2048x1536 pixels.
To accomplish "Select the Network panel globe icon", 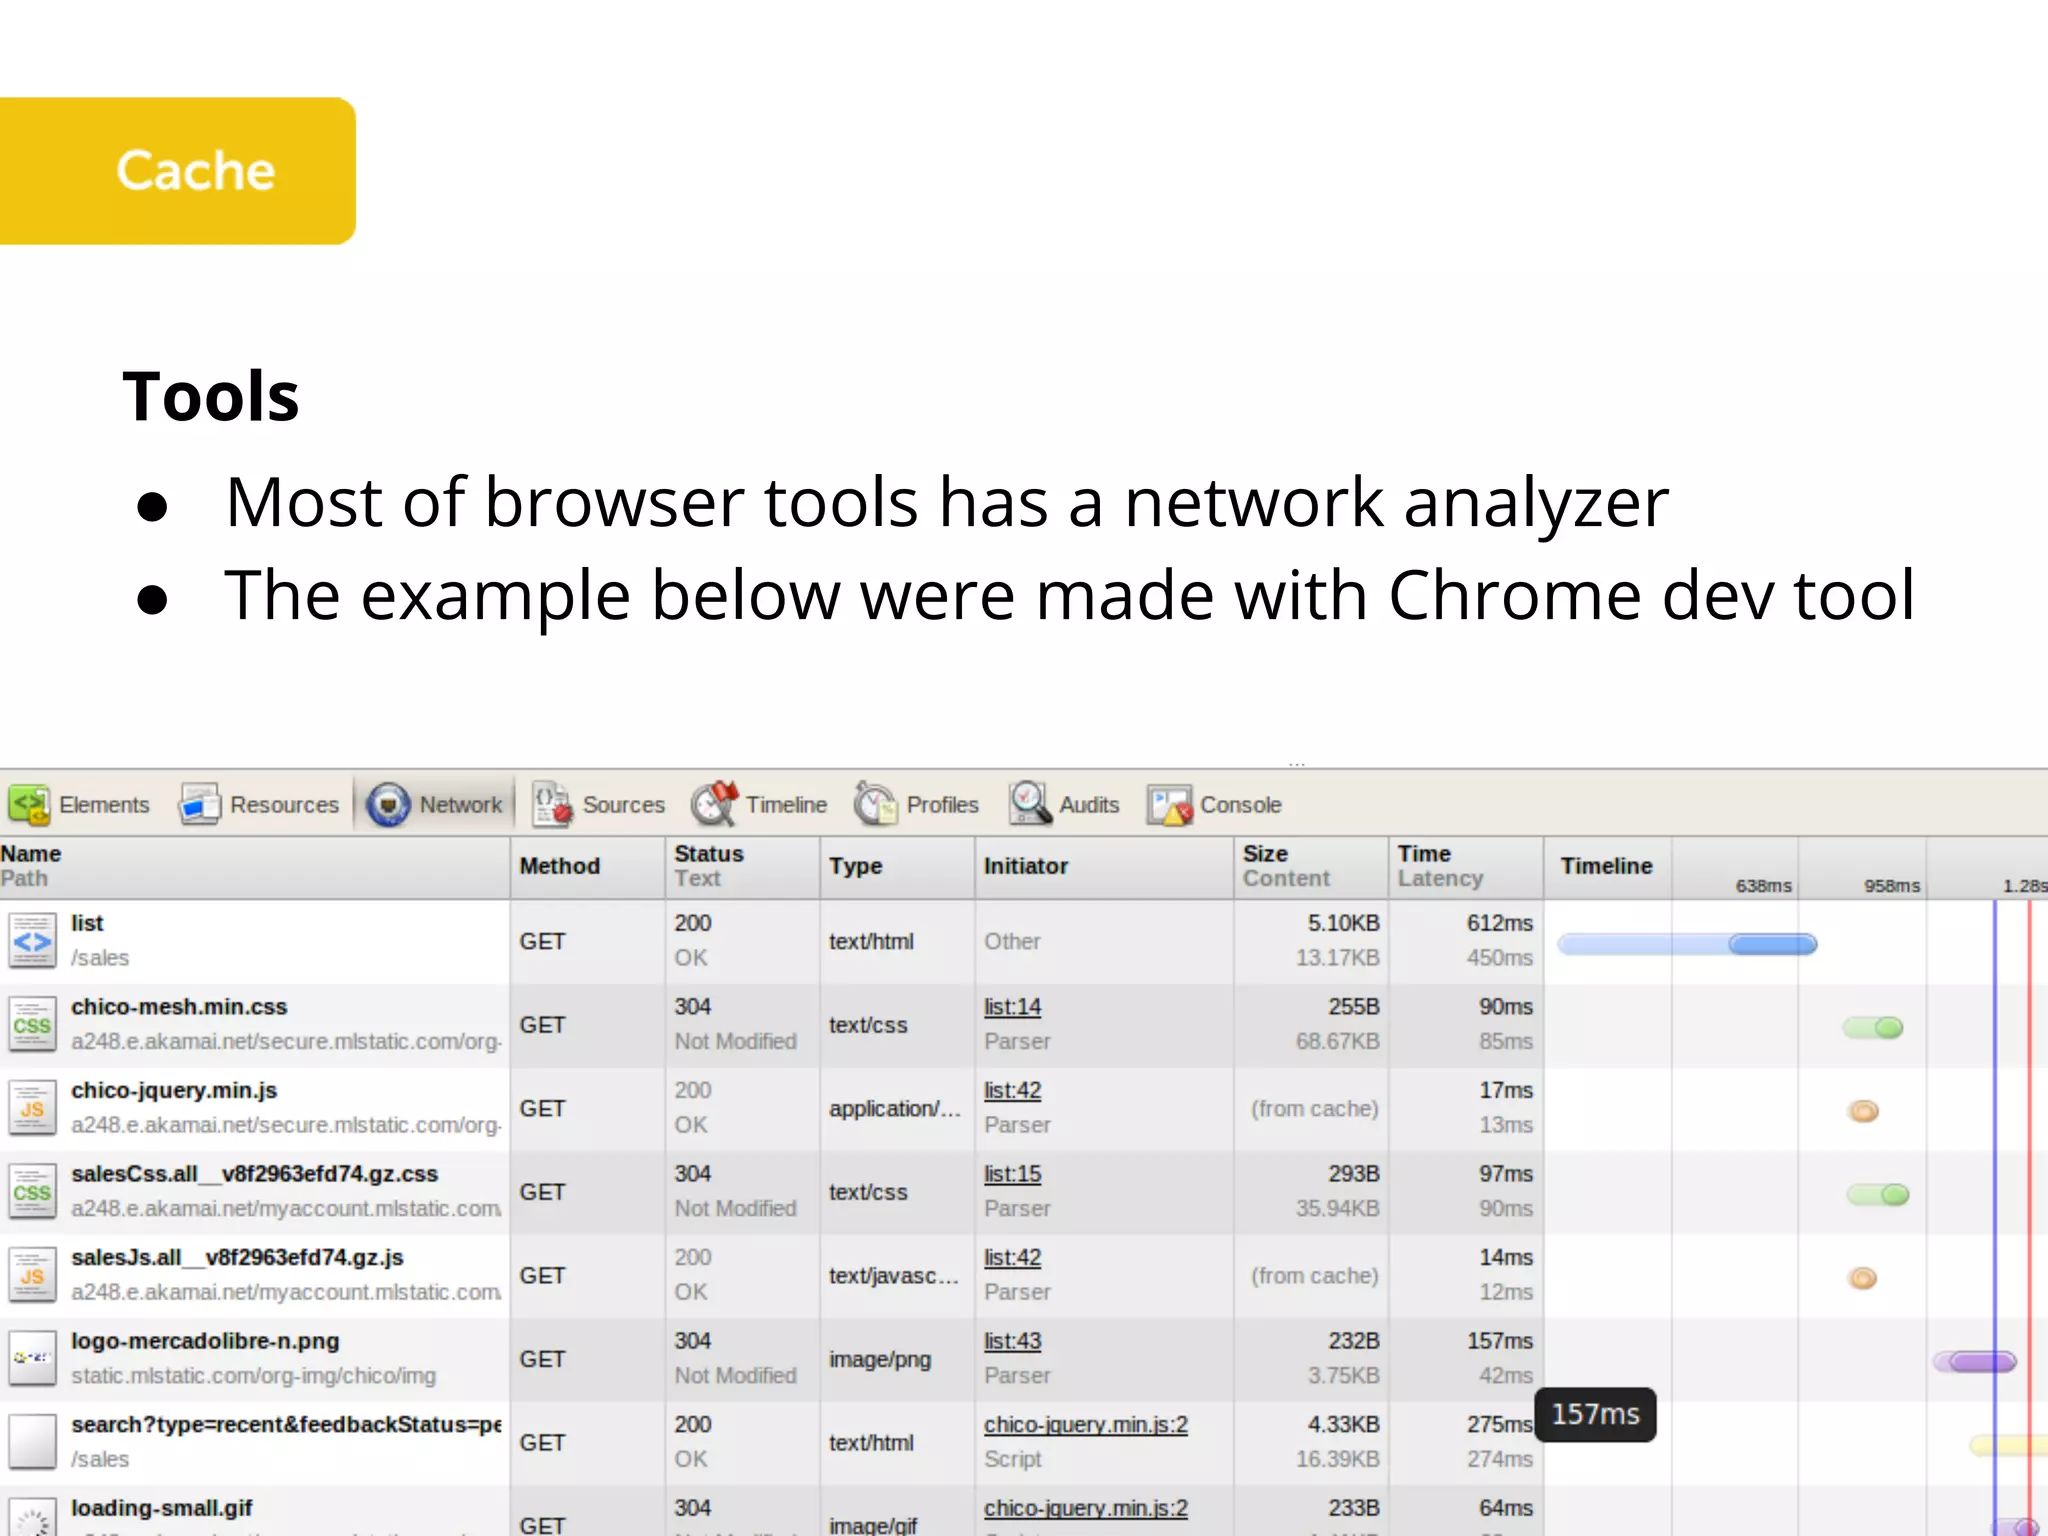I will [388, 804].
